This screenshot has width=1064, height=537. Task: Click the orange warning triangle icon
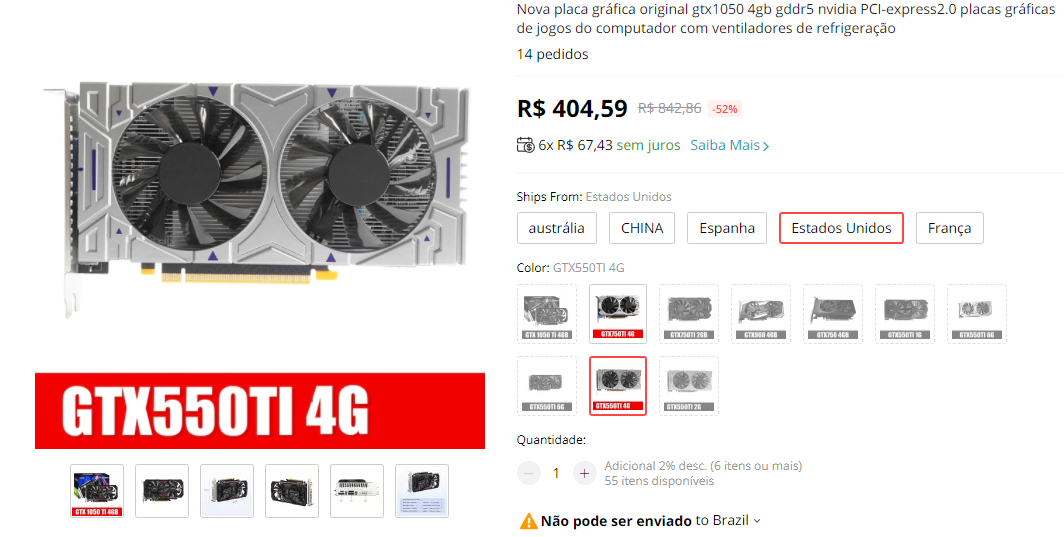click(528, 521)
